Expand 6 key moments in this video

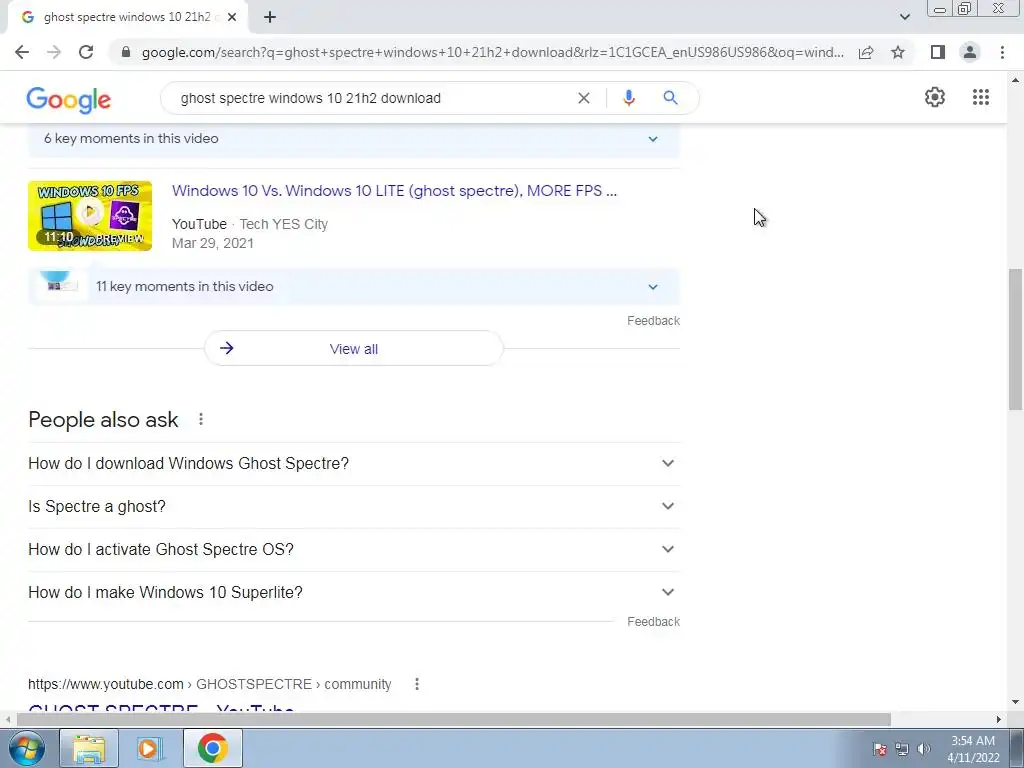click(354, 139)
